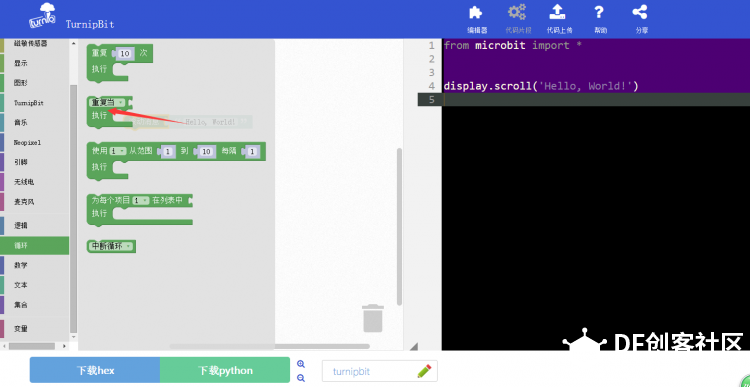Click the to value 10 in 使用 block
Screen dimensions: 750x387
206,152
